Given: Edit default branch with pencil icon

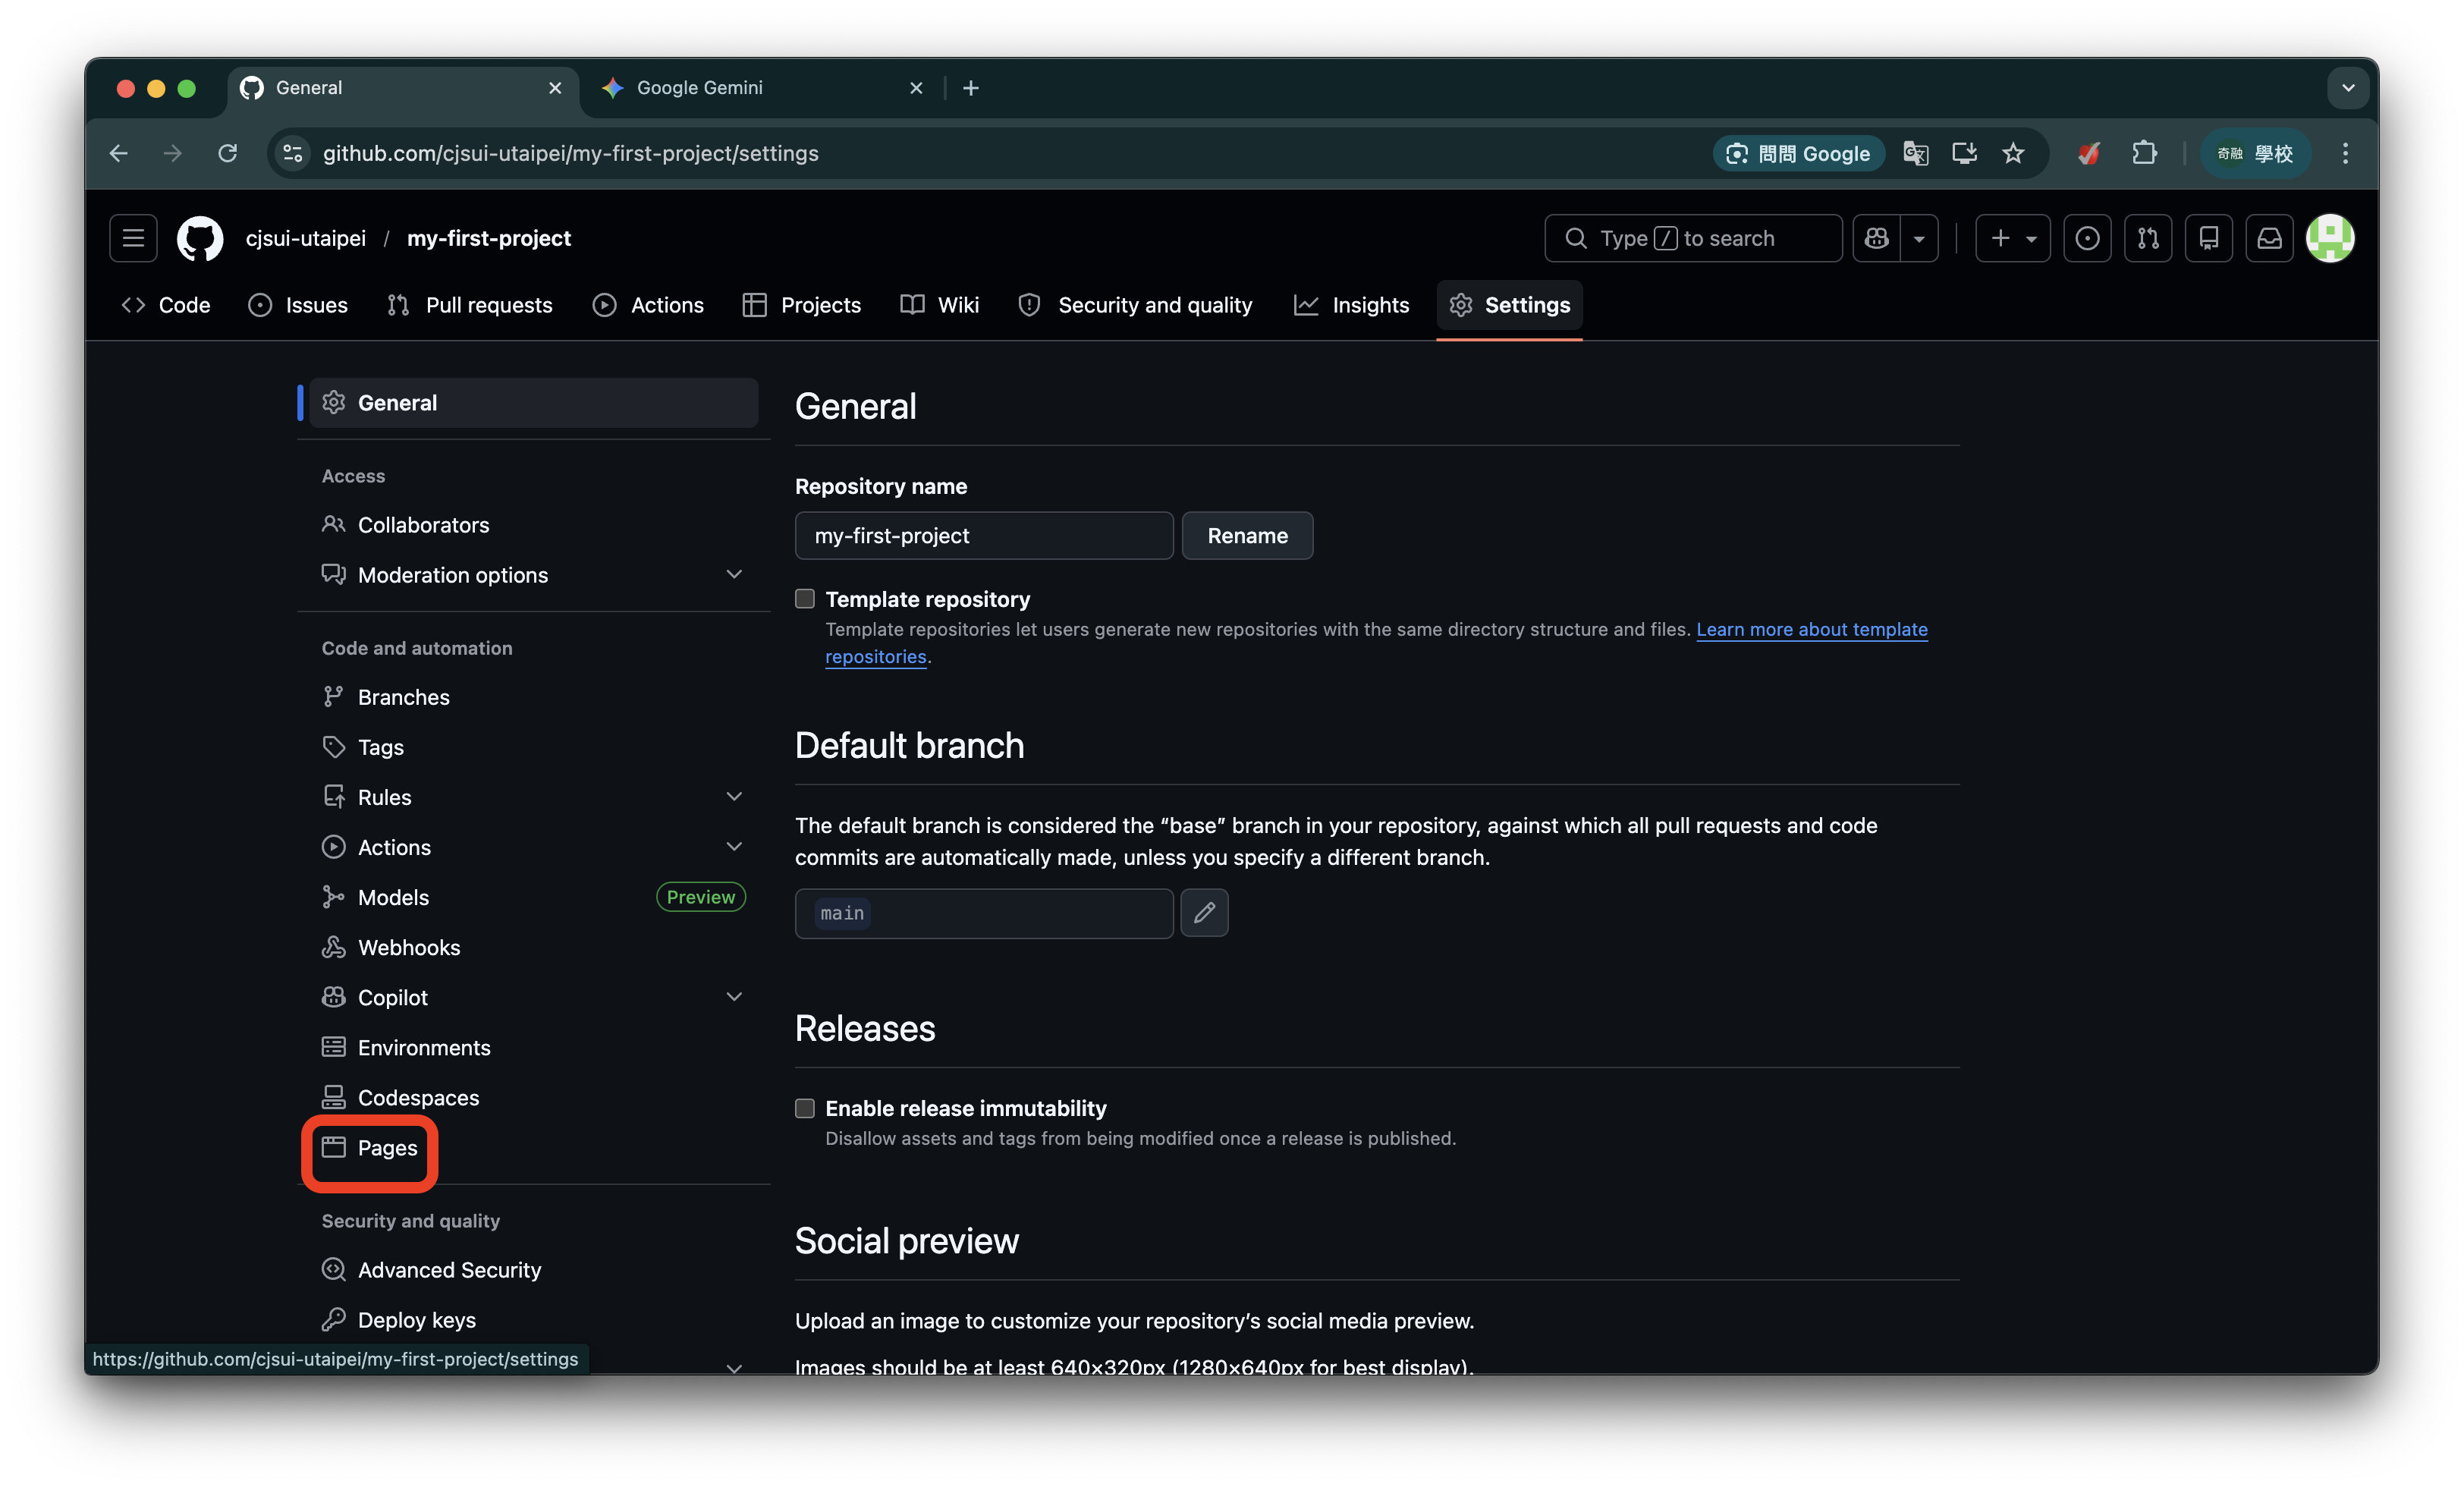Looking at the screenshot, I should point(1204,913).
